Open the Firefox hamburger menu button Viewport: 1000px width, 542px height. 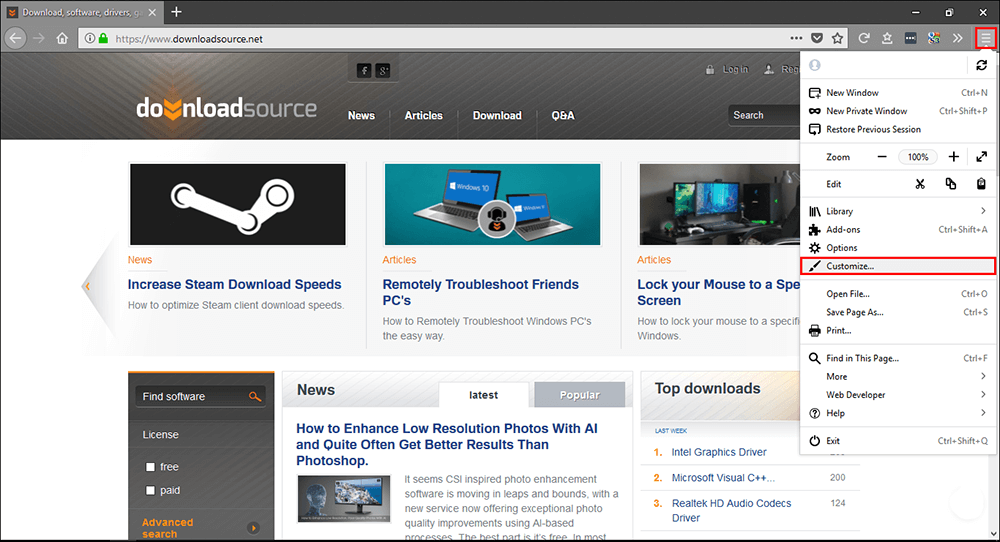pos(985,38)
